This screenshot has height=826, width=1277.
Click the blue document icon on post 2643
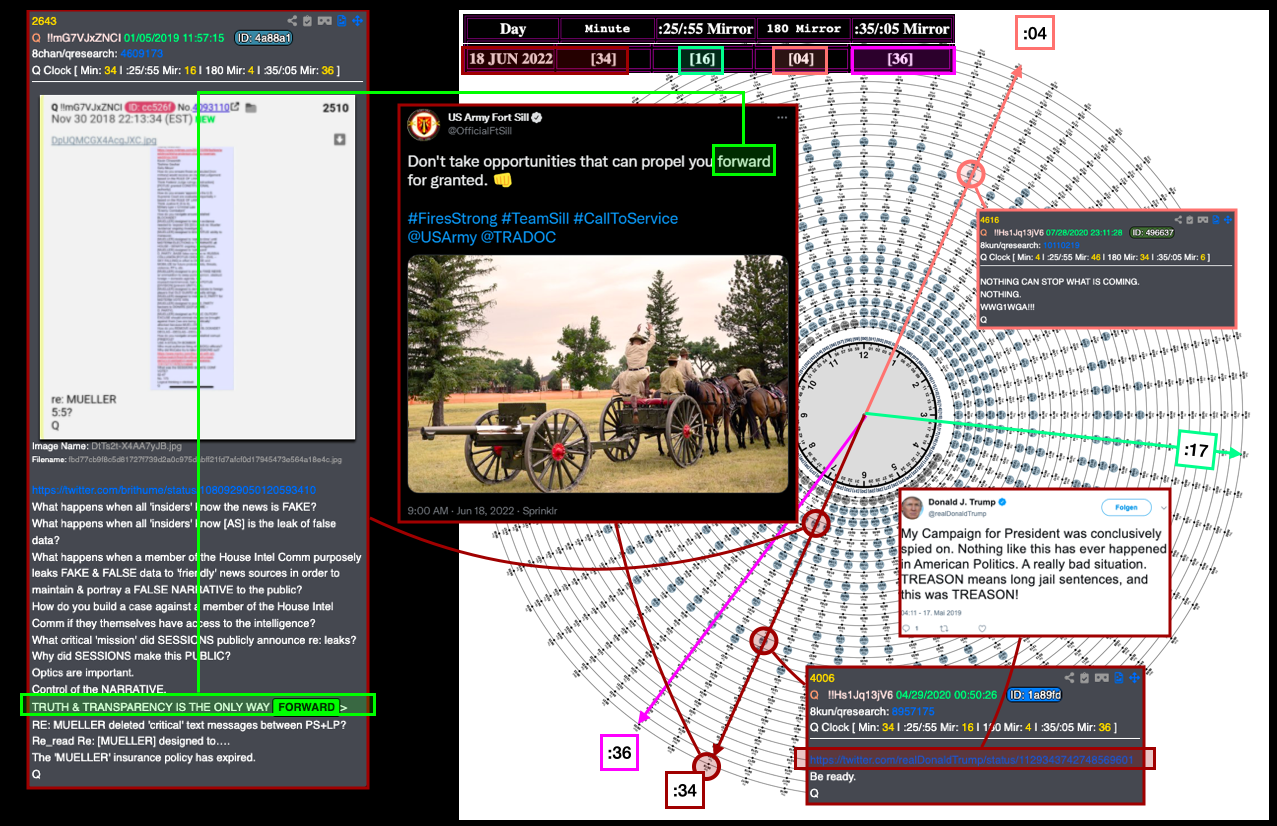click(x=342, y=20)
